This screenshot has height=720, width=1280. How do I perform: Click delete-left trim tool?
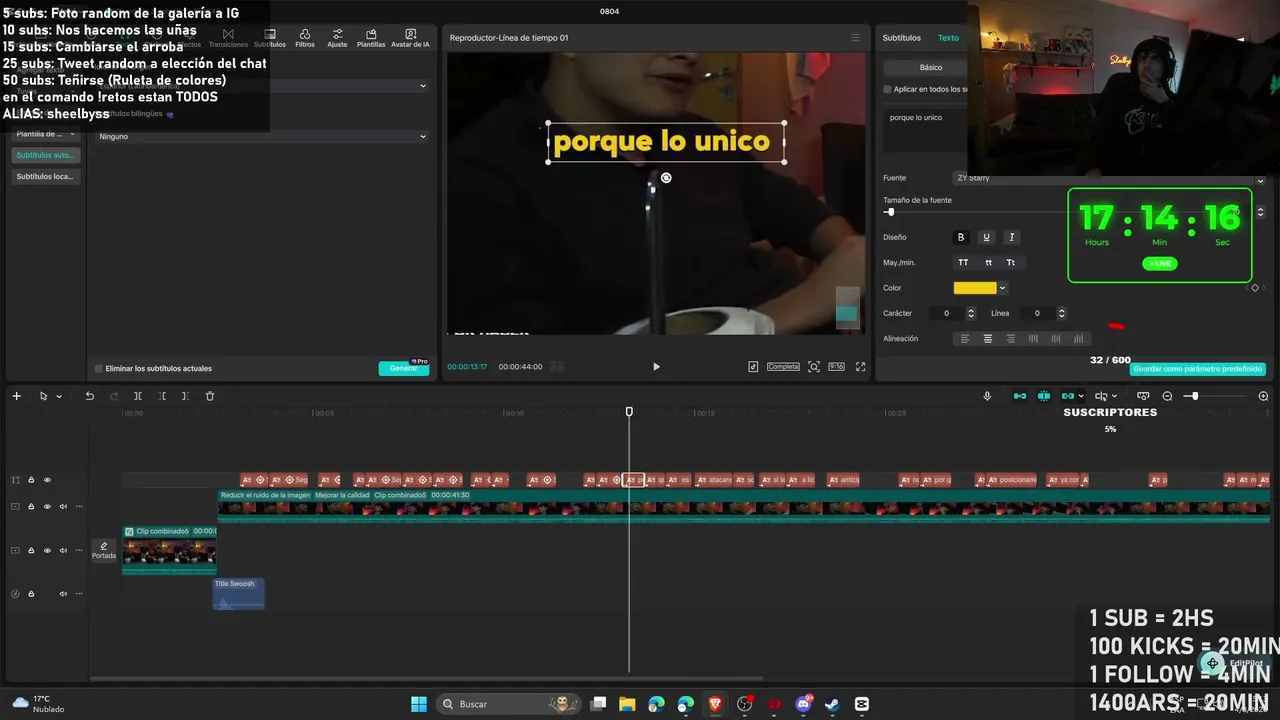[162, 396]
